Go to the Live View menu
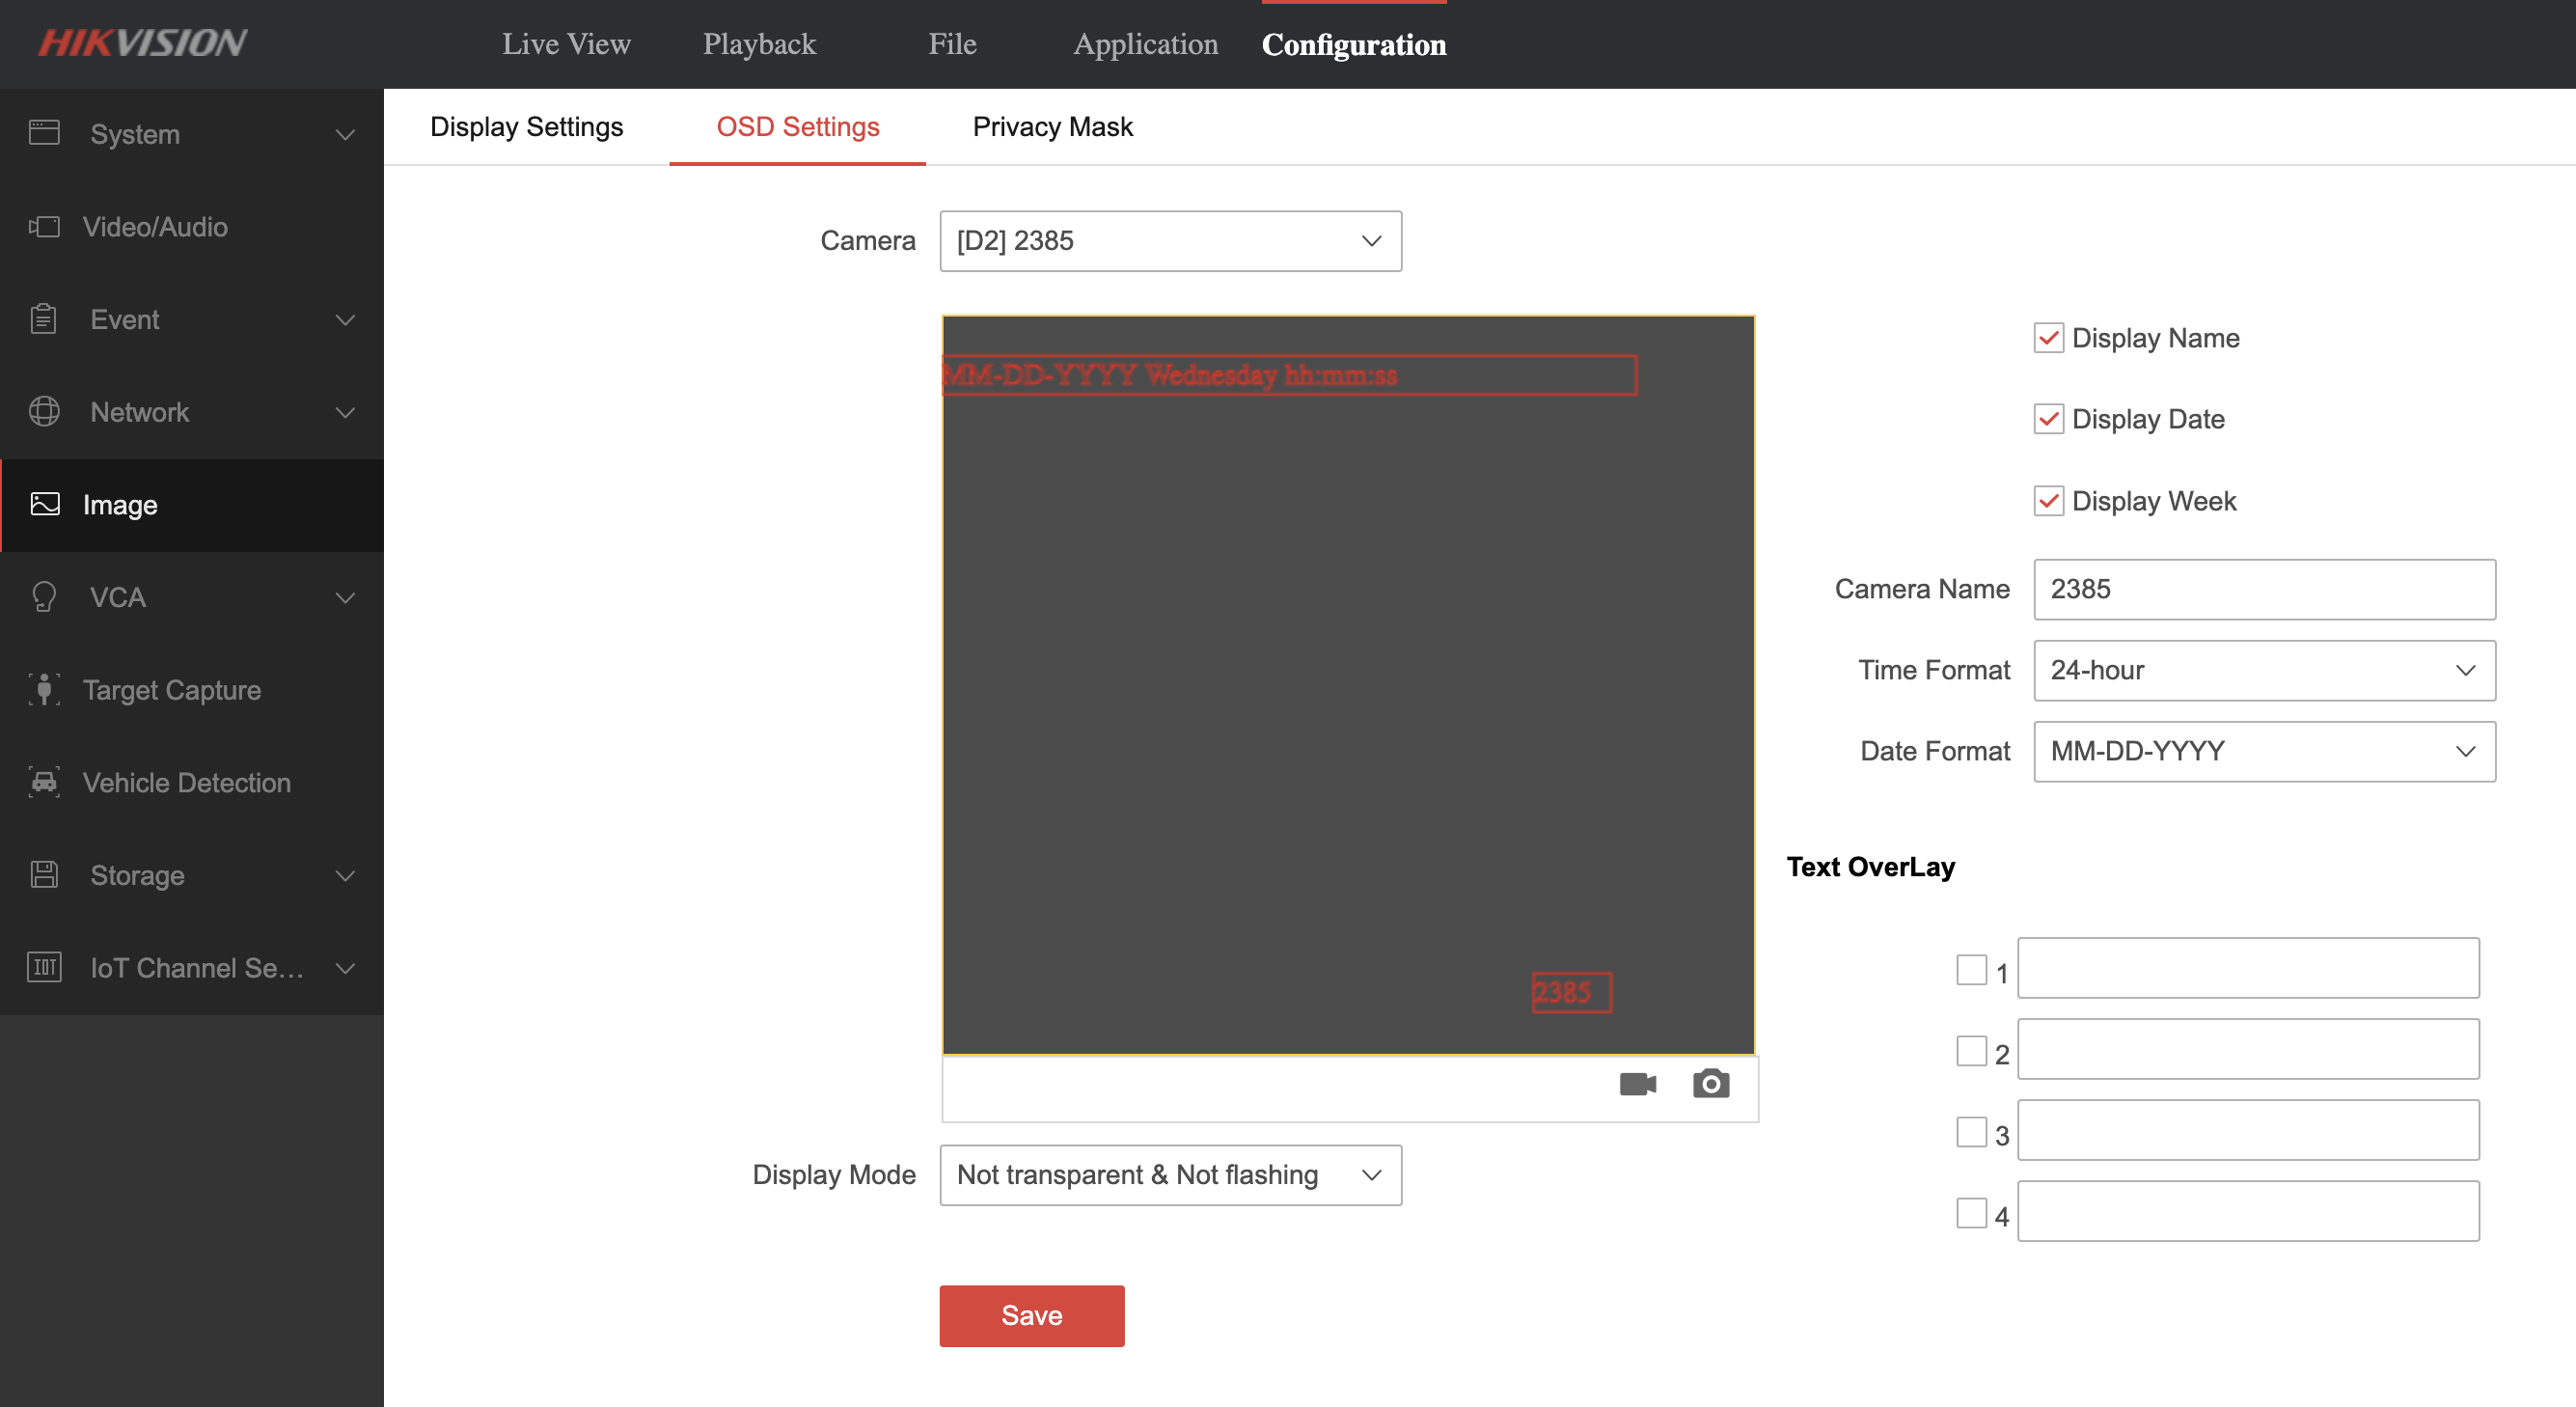 coord(566,44)
